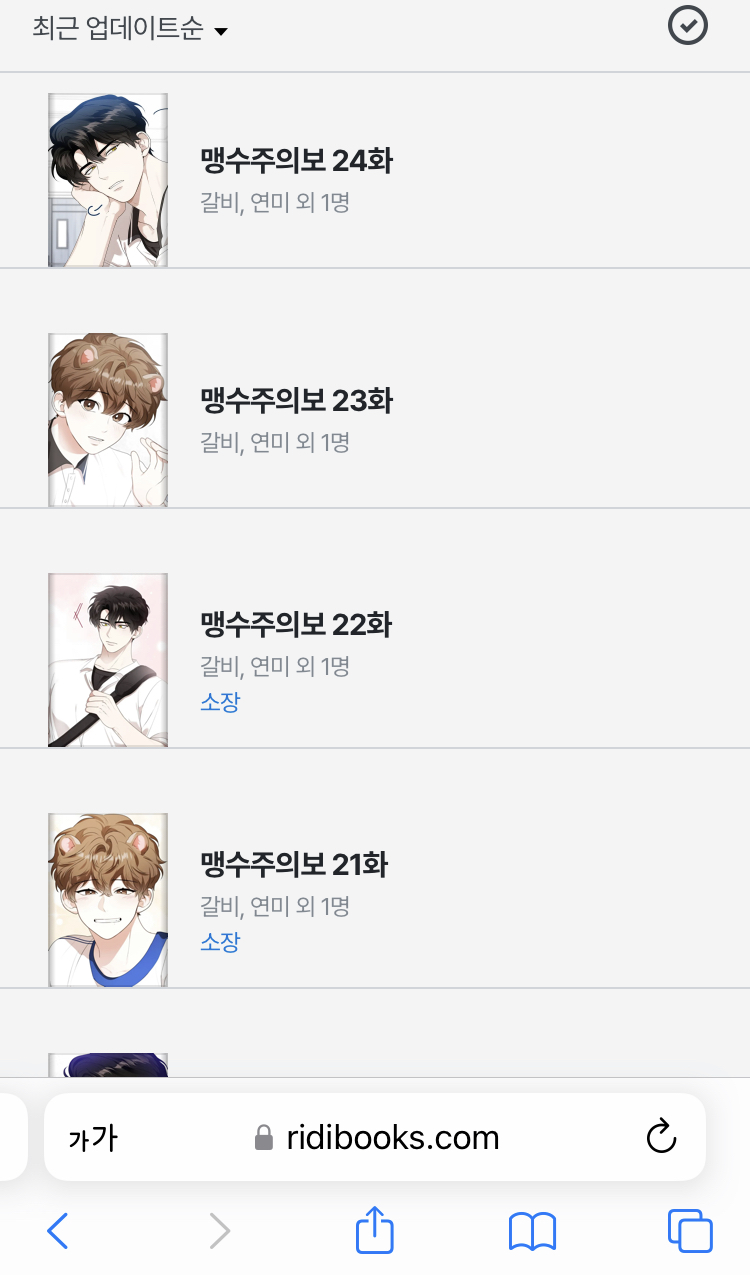Select the 맹수주의보 21화 title
Screen dimensions: 750x1275
[294, 864]
